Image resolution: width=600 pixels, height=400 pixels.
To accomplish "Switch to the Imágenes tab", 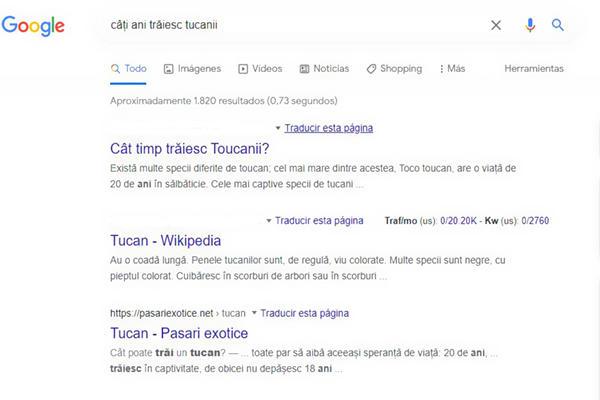I will pos(192,69).
